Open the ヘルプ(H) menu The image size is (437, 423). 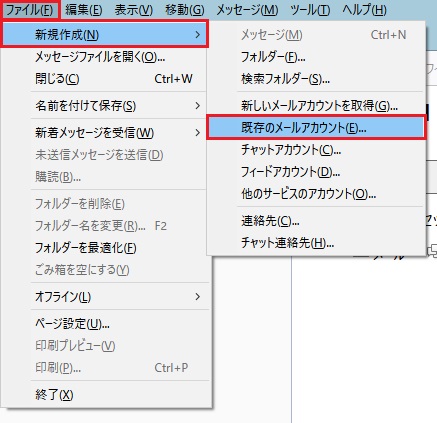[x=364, y=10]
